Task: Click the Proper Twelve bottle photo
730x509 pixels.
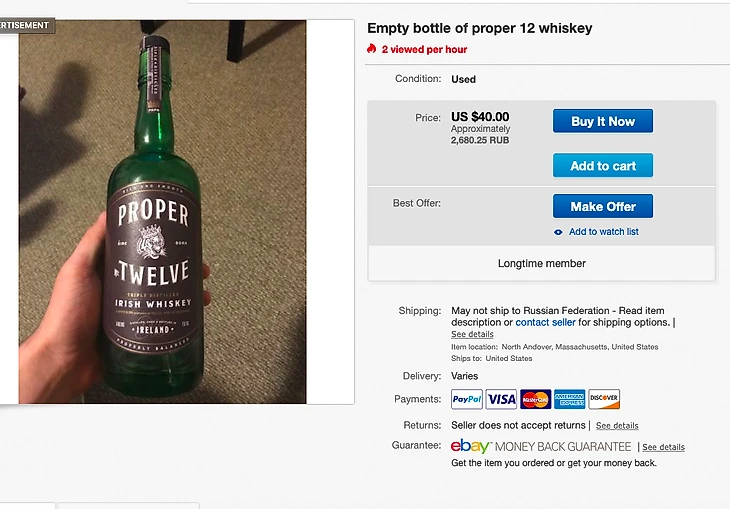Action: 162,212
